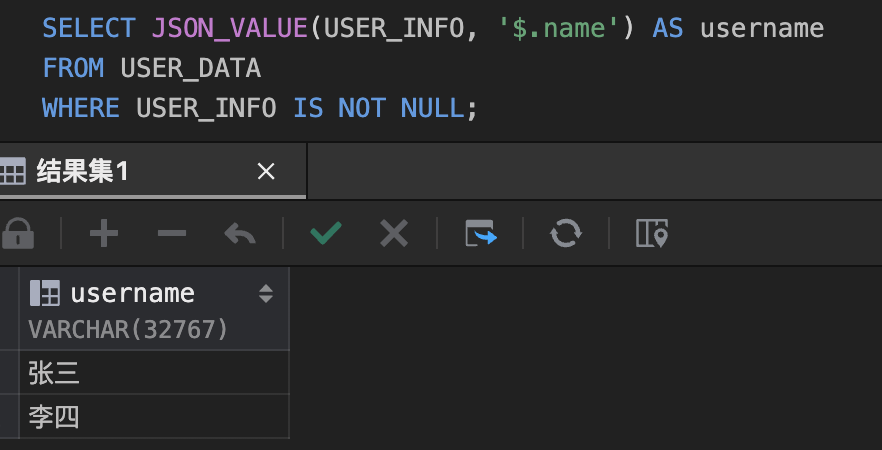Close the 结果集1 result tab

coord(266,172)
